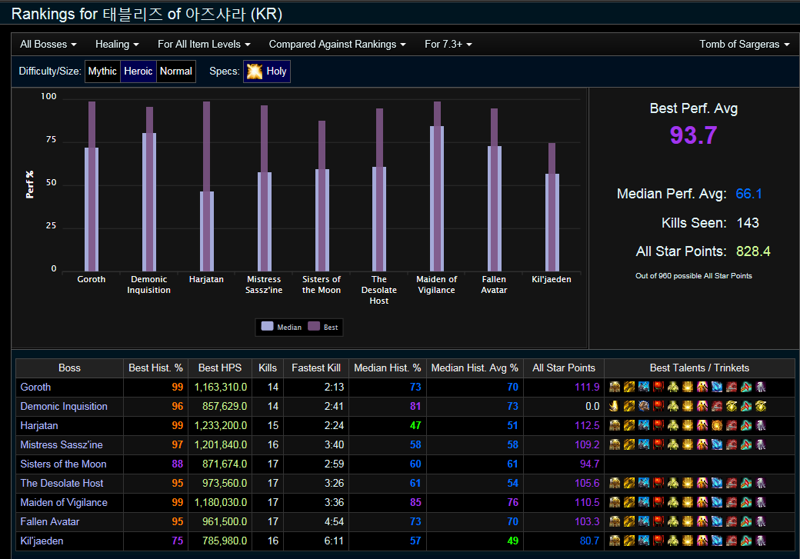Sort by the All Star Points column header
Screen dimensions: 800x559
pos(564,368)
